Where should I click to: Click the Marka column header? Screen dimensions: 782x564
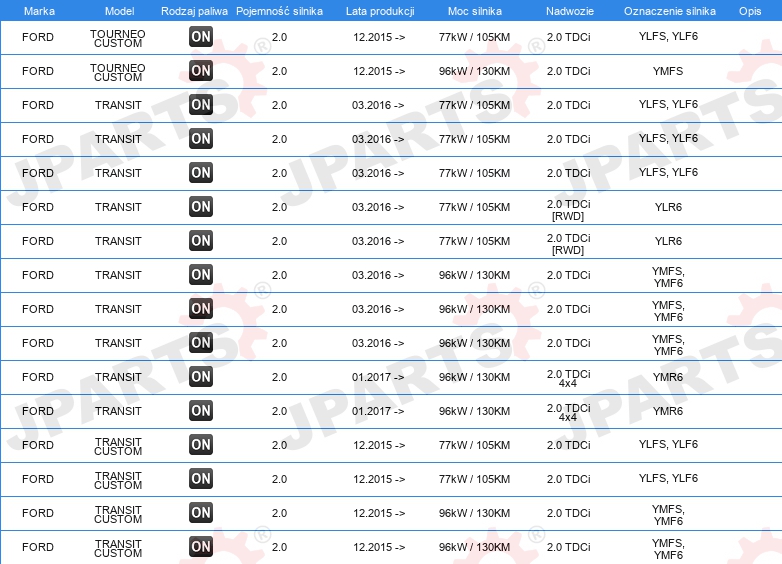pyautogui.click(x=39, y=11)
